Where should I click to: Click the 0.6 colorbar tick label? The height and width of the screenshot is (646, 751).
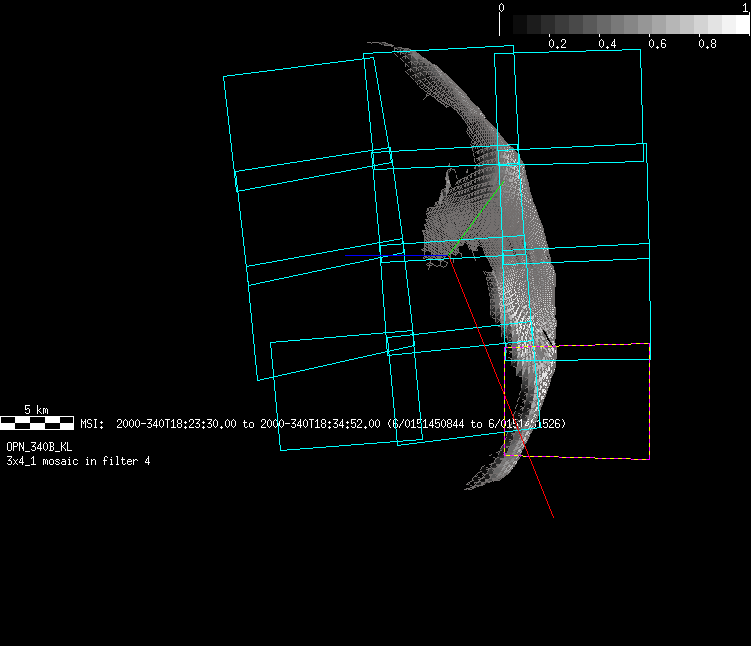pos(656,45)
